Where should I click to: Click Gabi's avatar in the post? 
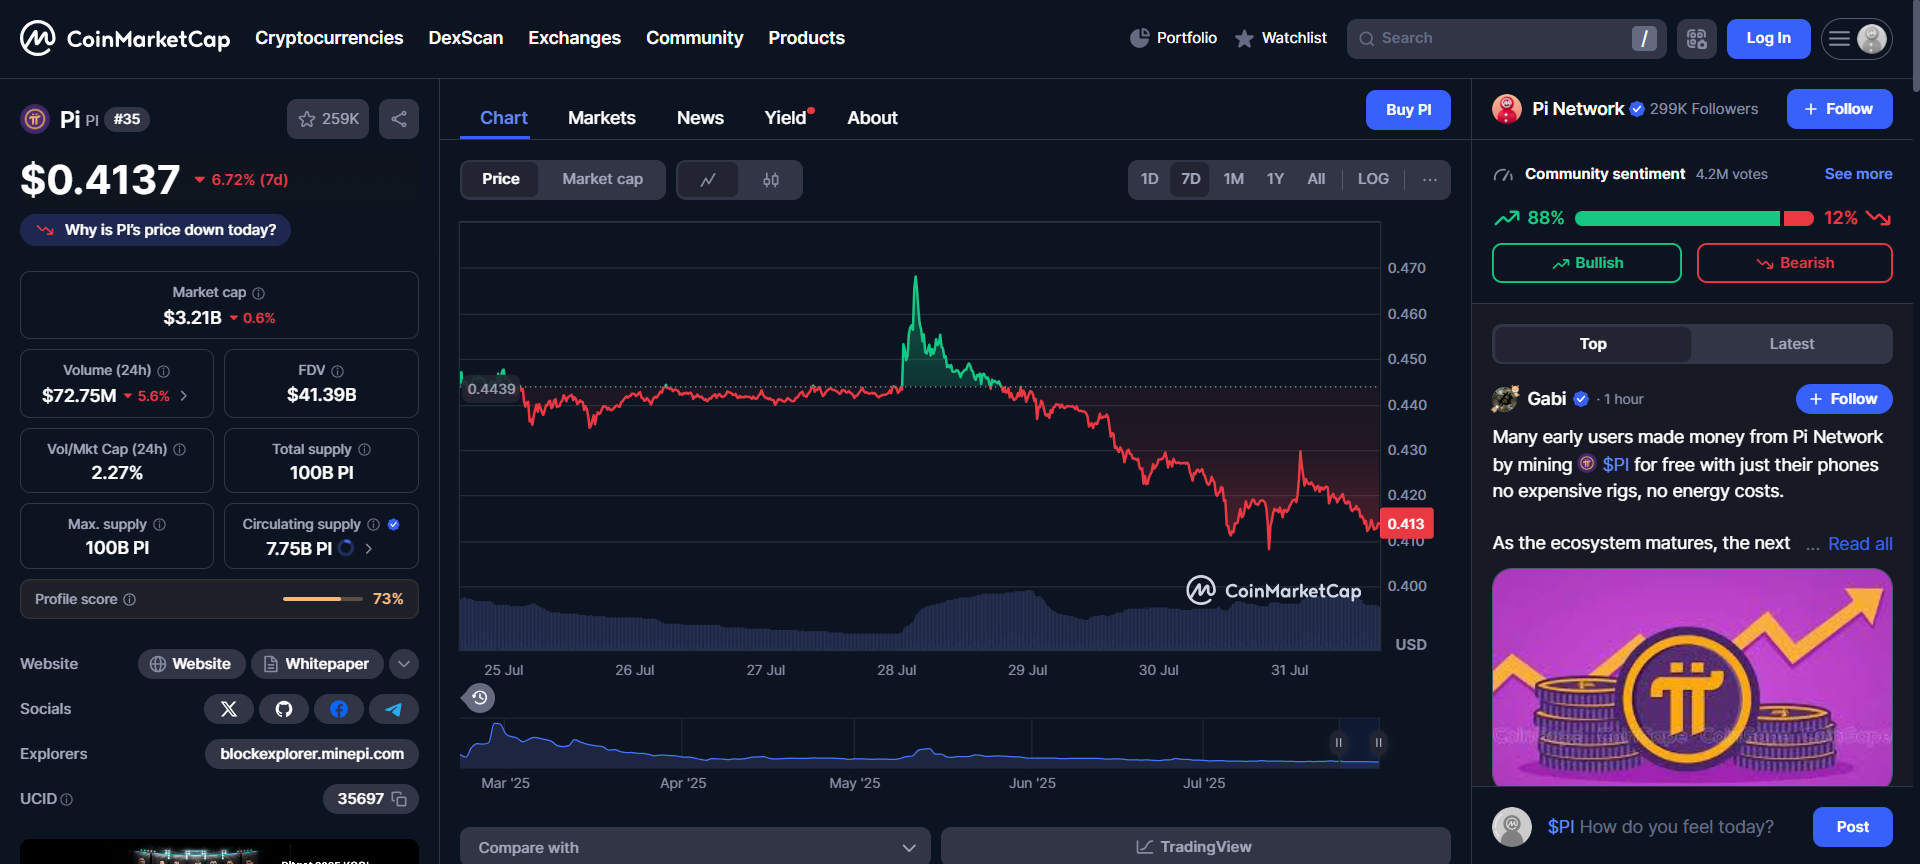[x=1506, y=399]
